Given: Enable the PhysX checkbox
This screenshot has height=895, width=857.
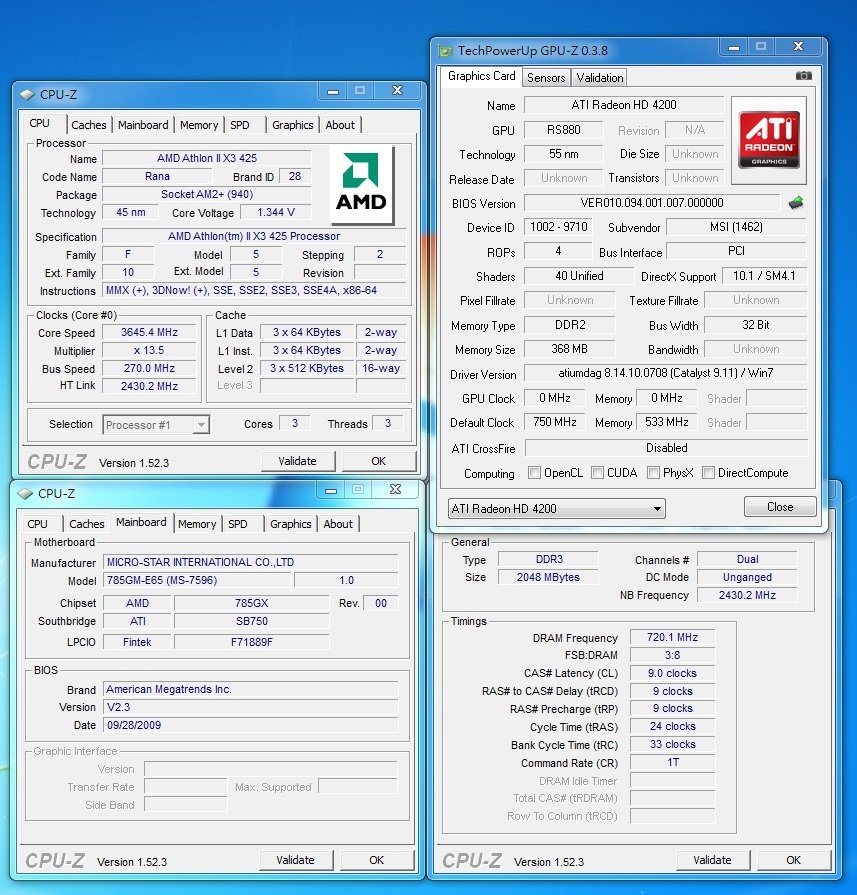Looking at the screenshot, I should pos(653,473).
